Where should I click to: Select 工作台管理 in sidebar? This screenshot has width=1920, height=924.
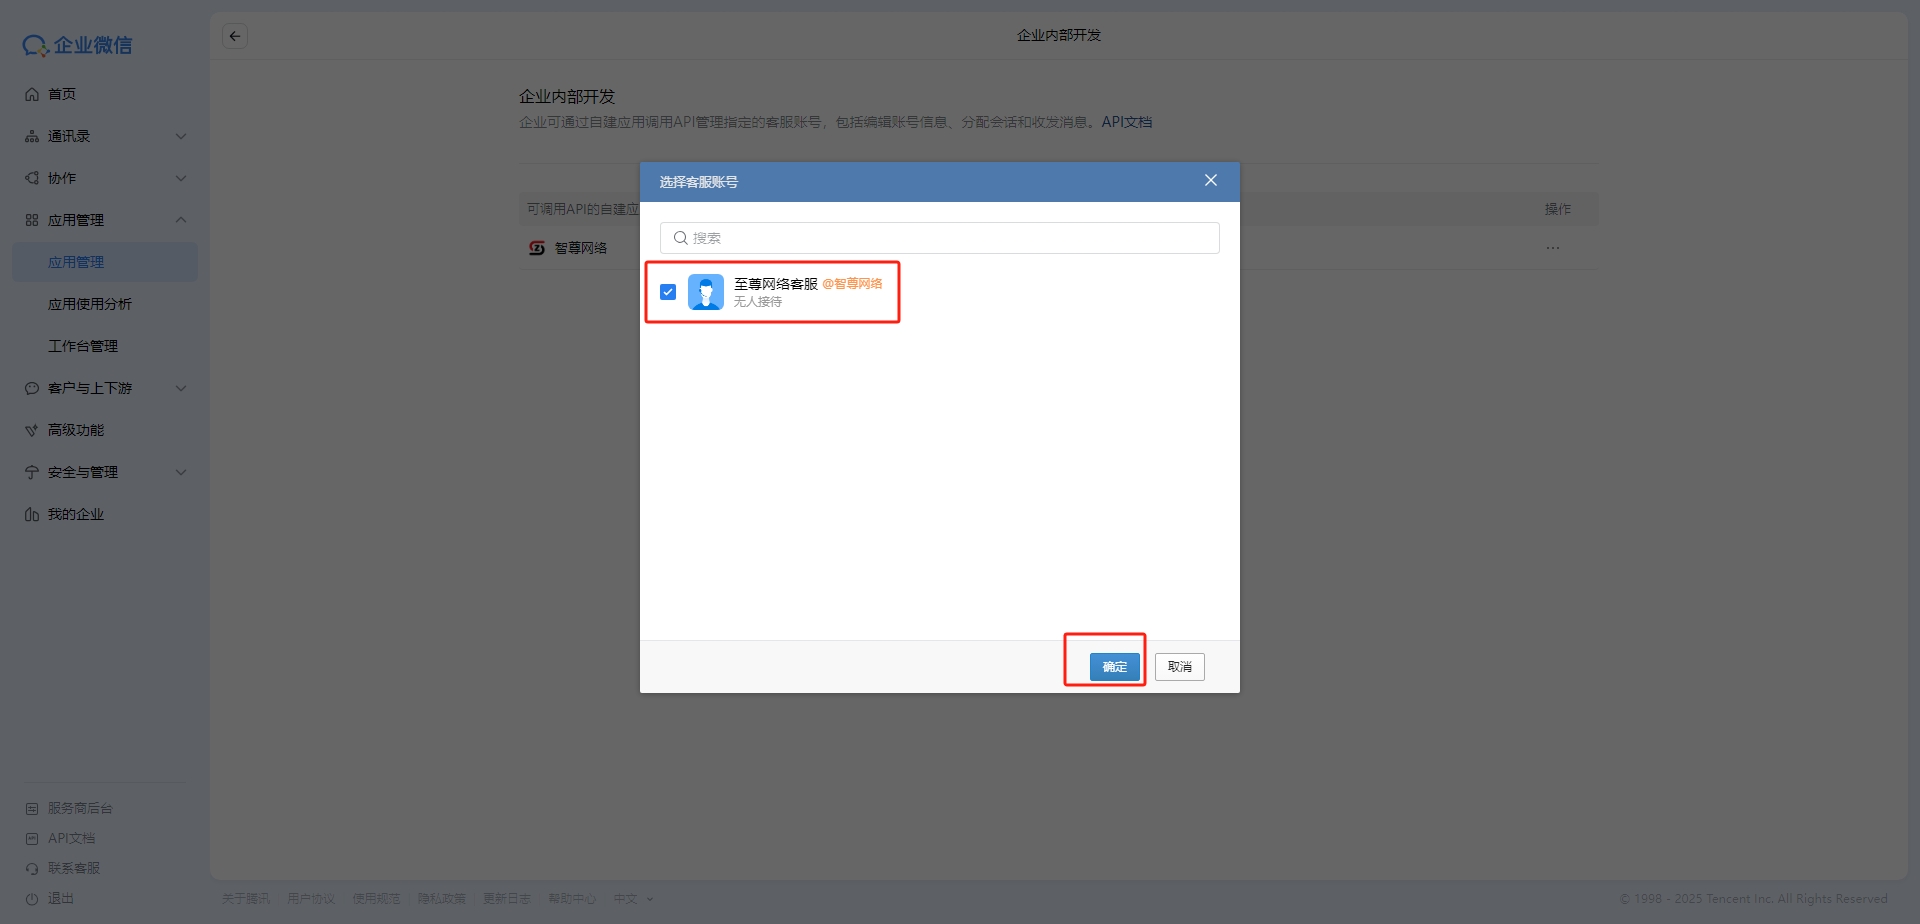point(83,346)
